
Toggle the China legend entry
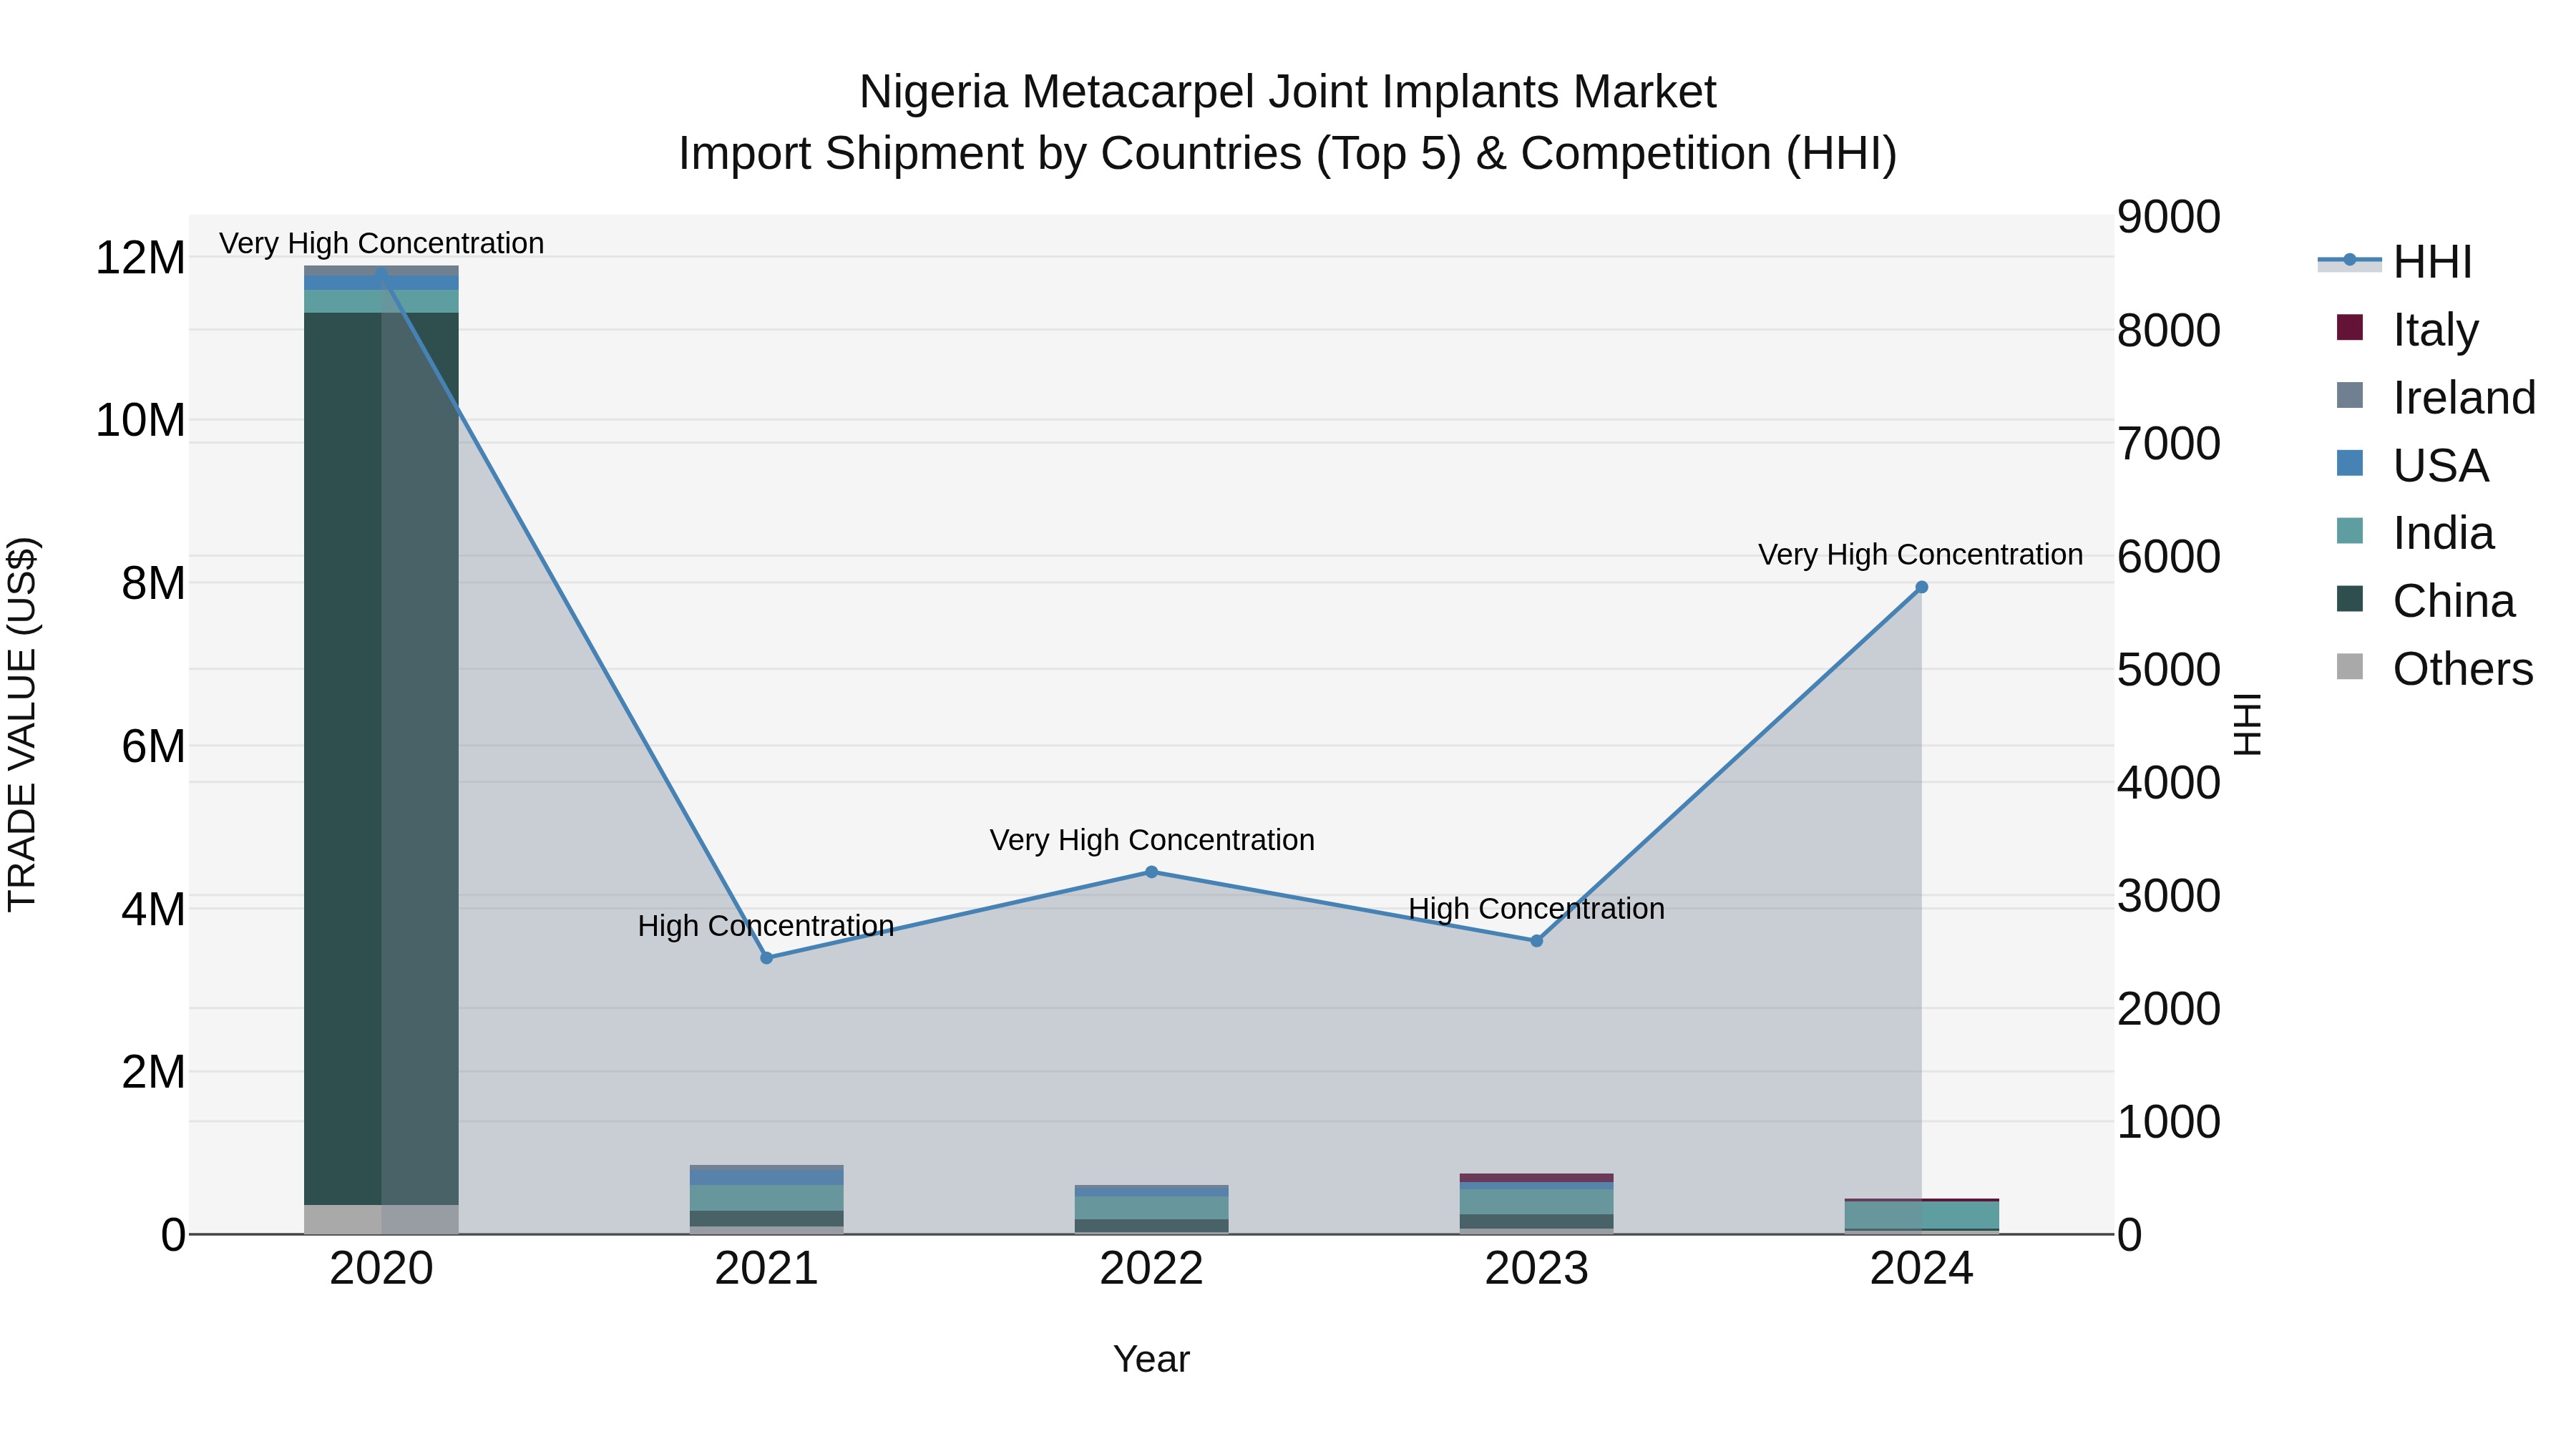pos(2425,601)
